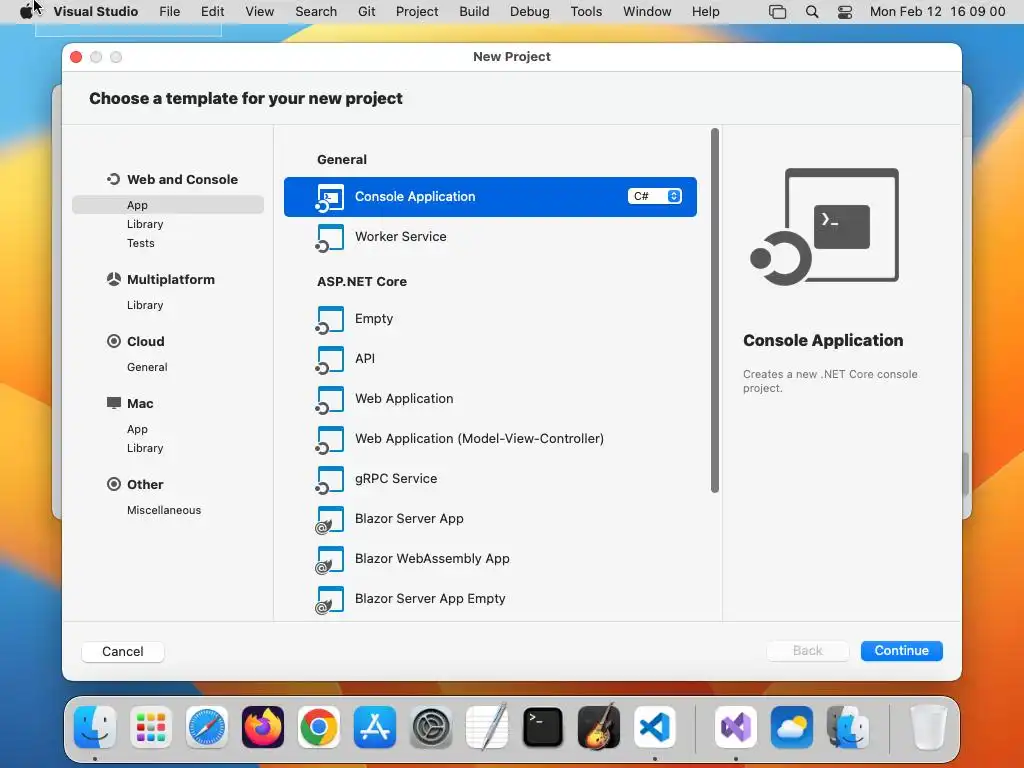This screenshot has height=768, width=1024.
Task: Click the Multiplatform category icon
Action: (x=114, y=279)
